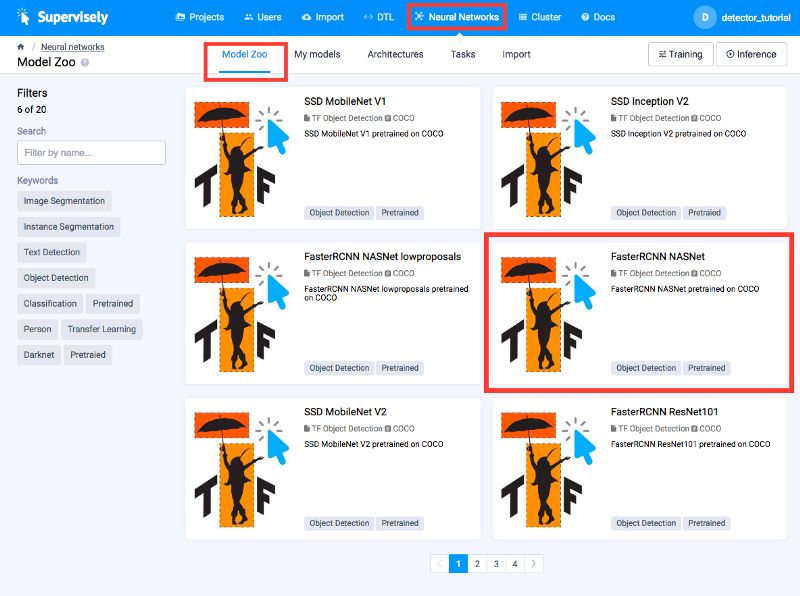Click the help icon next to Model Zoo title
Image resolution: width=800 pixels, height=596 pixels.
click(85, 62)
